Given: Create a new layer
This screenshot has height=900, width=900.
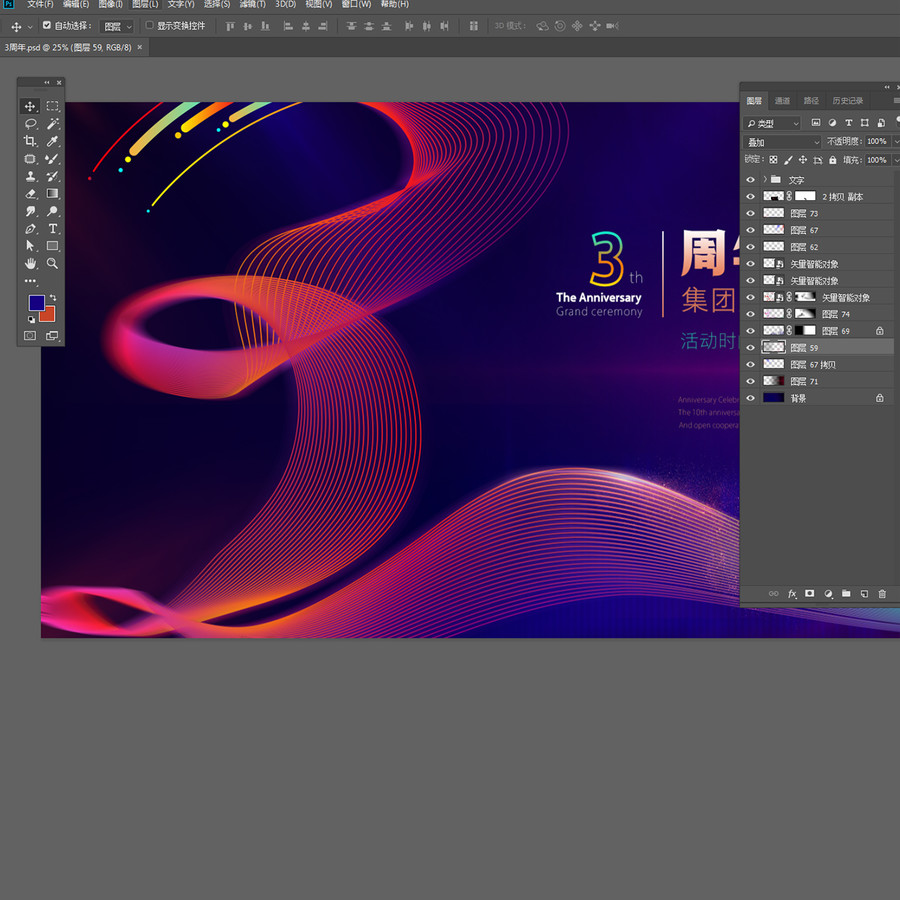Looking at the screenshot, I should 864,594.
